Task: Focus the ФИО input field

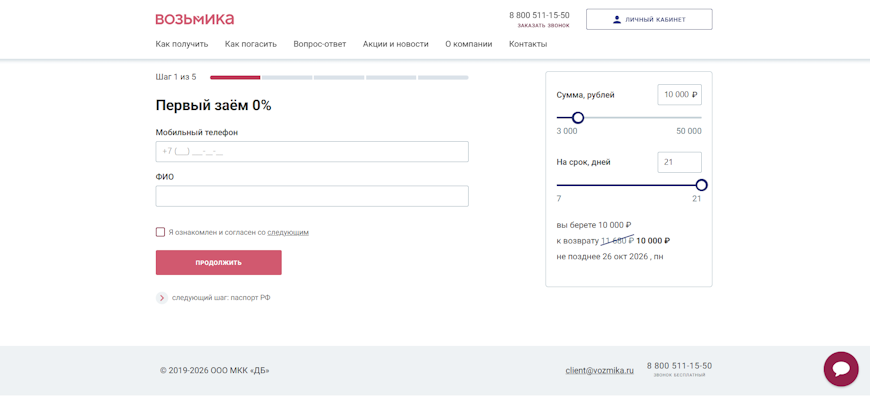Action: click(x=312, y=196)
